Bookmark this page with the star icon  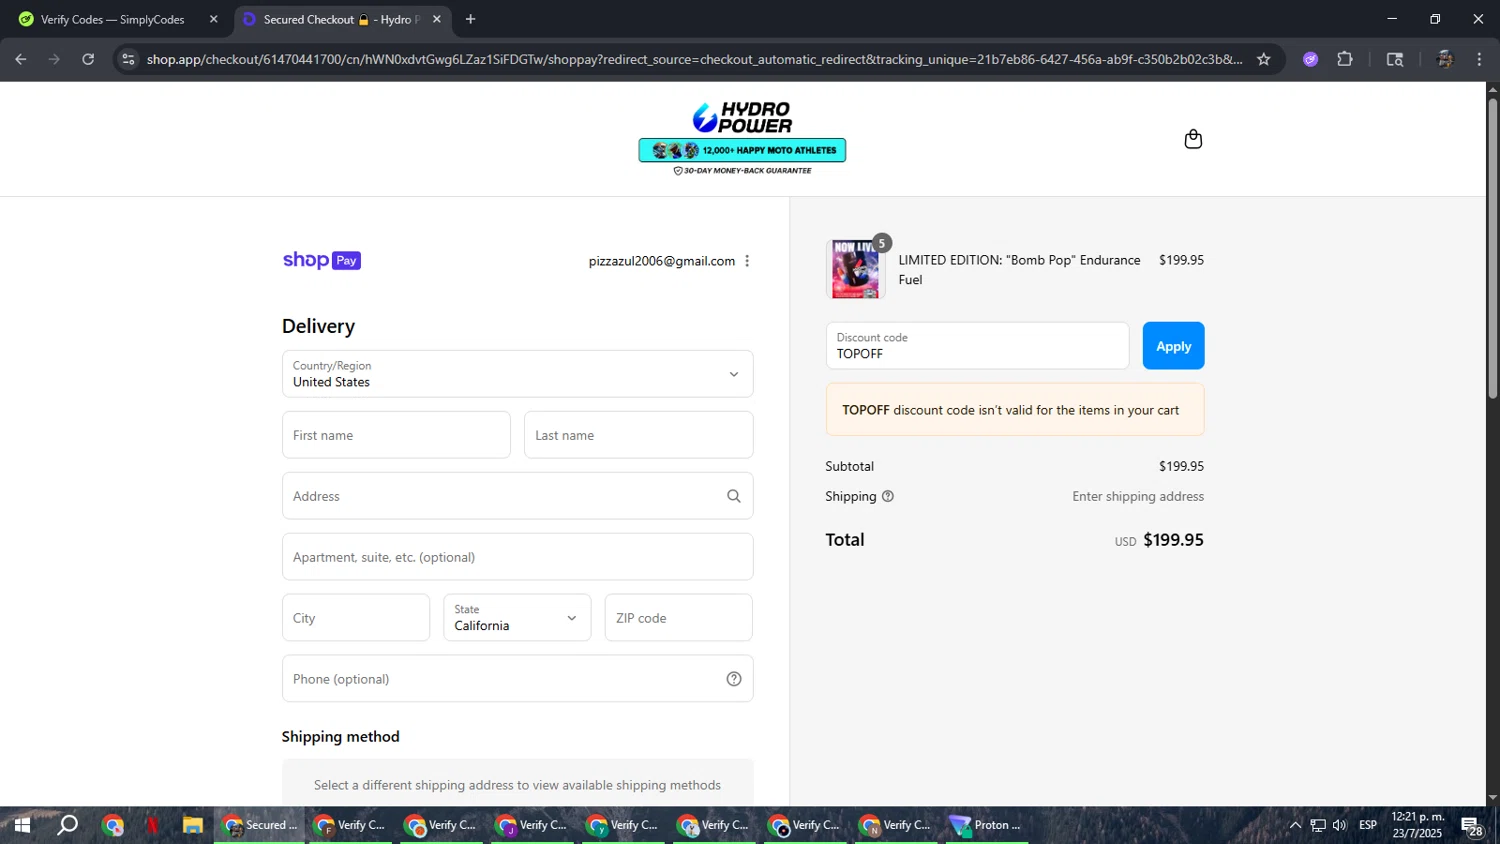pyautogui.click(x=1264, y=59)
